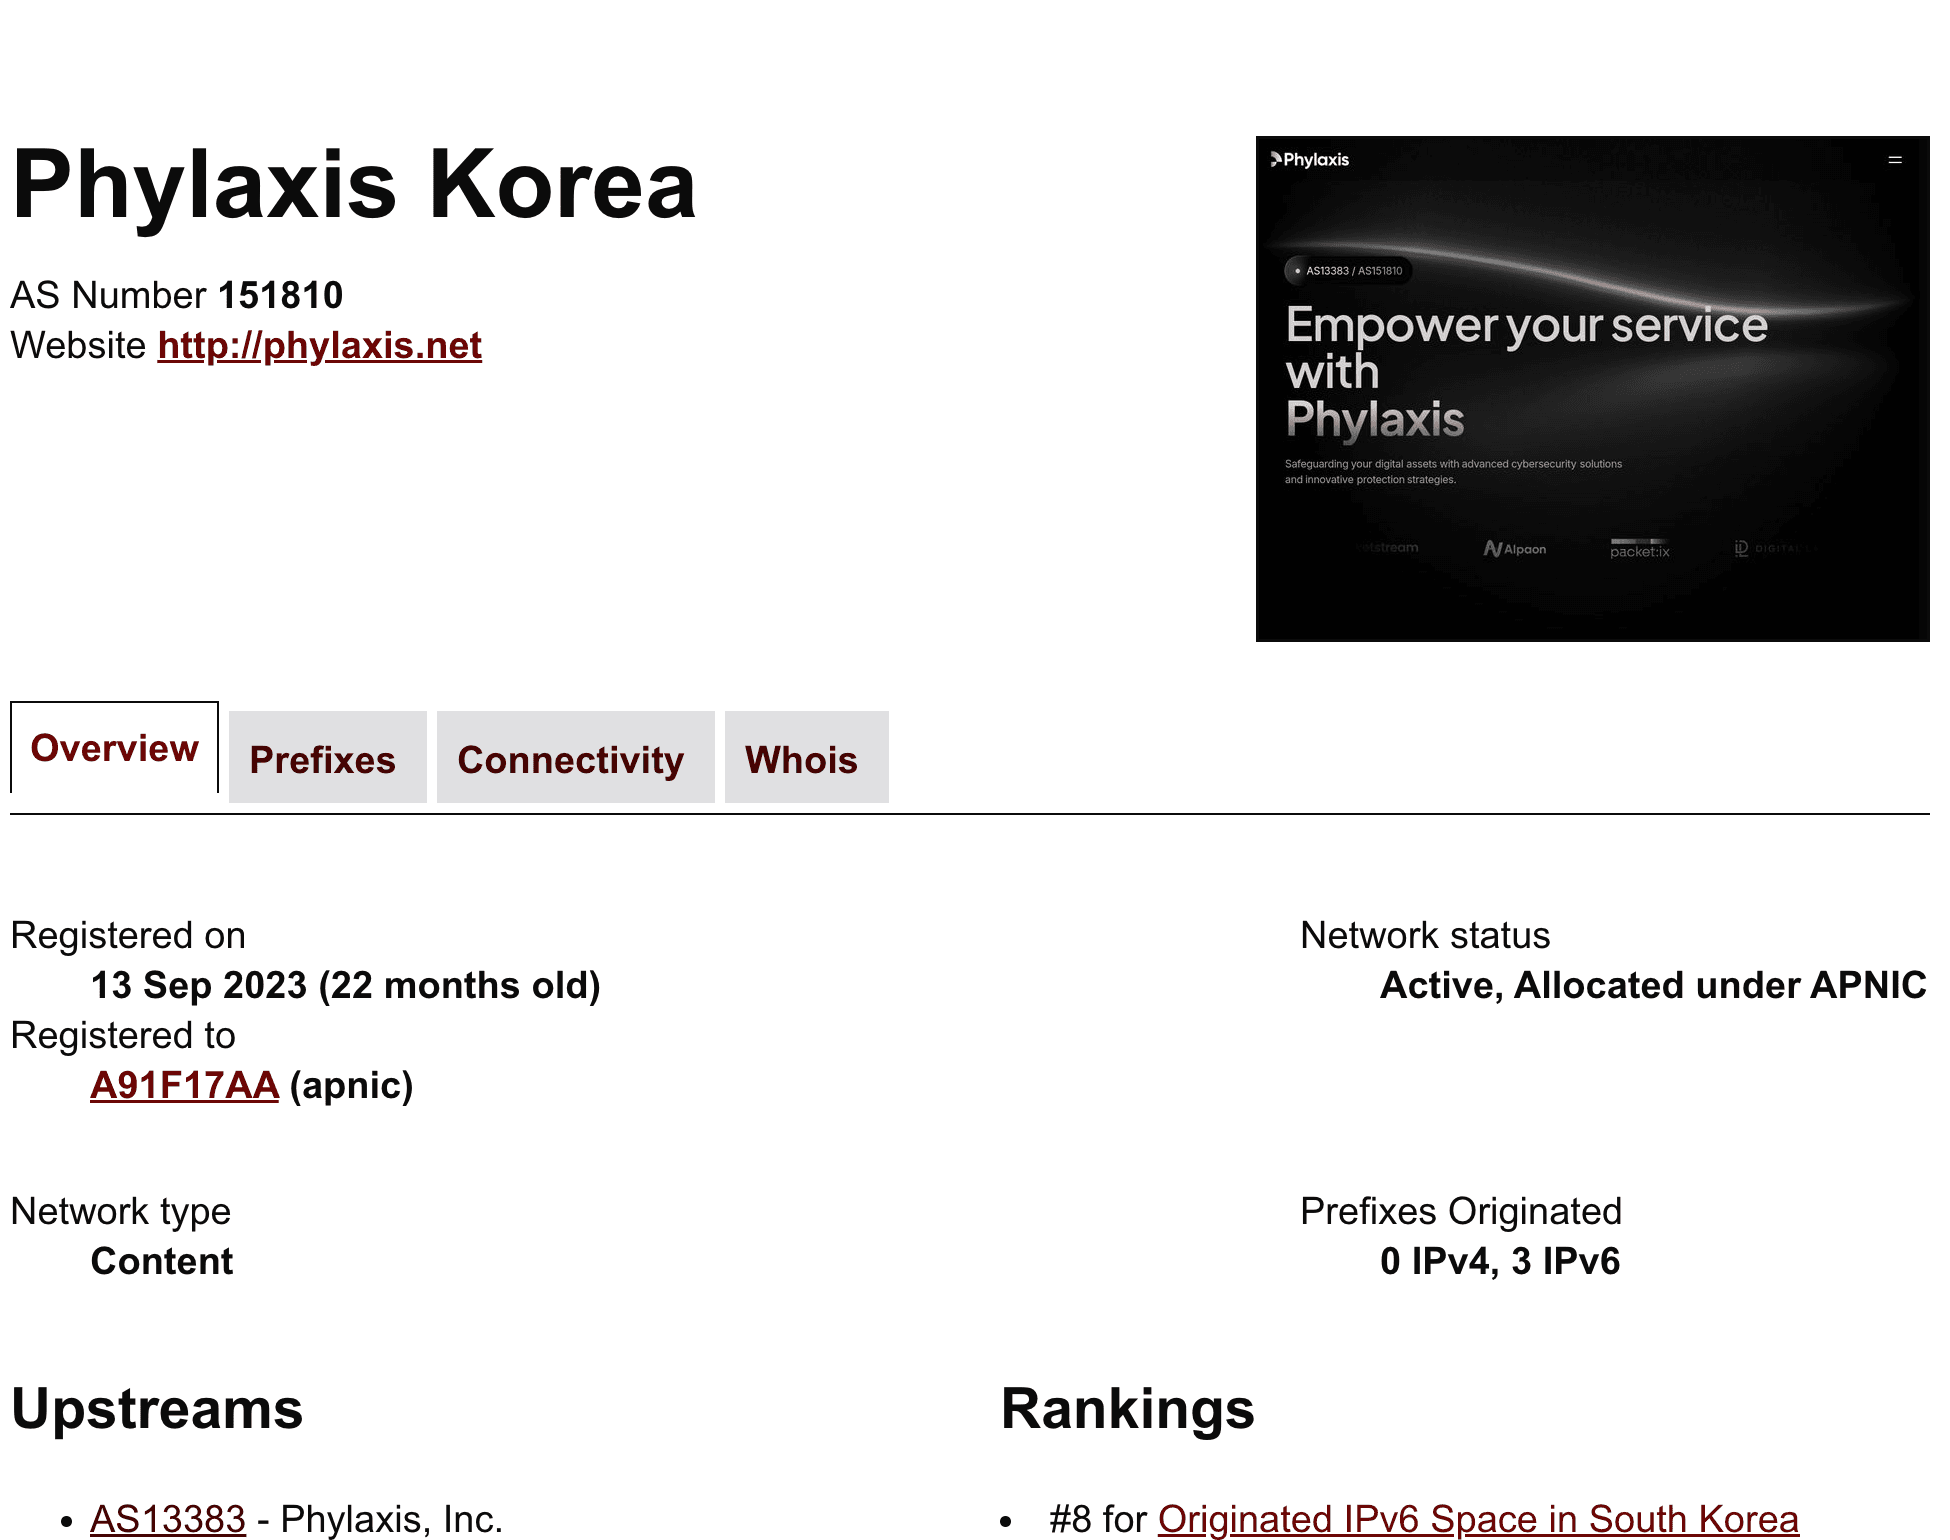Click the packet:ix logo in website preview
Image resolution: width=1950 pixels, height=1540 pixels.
[1639, 549]
